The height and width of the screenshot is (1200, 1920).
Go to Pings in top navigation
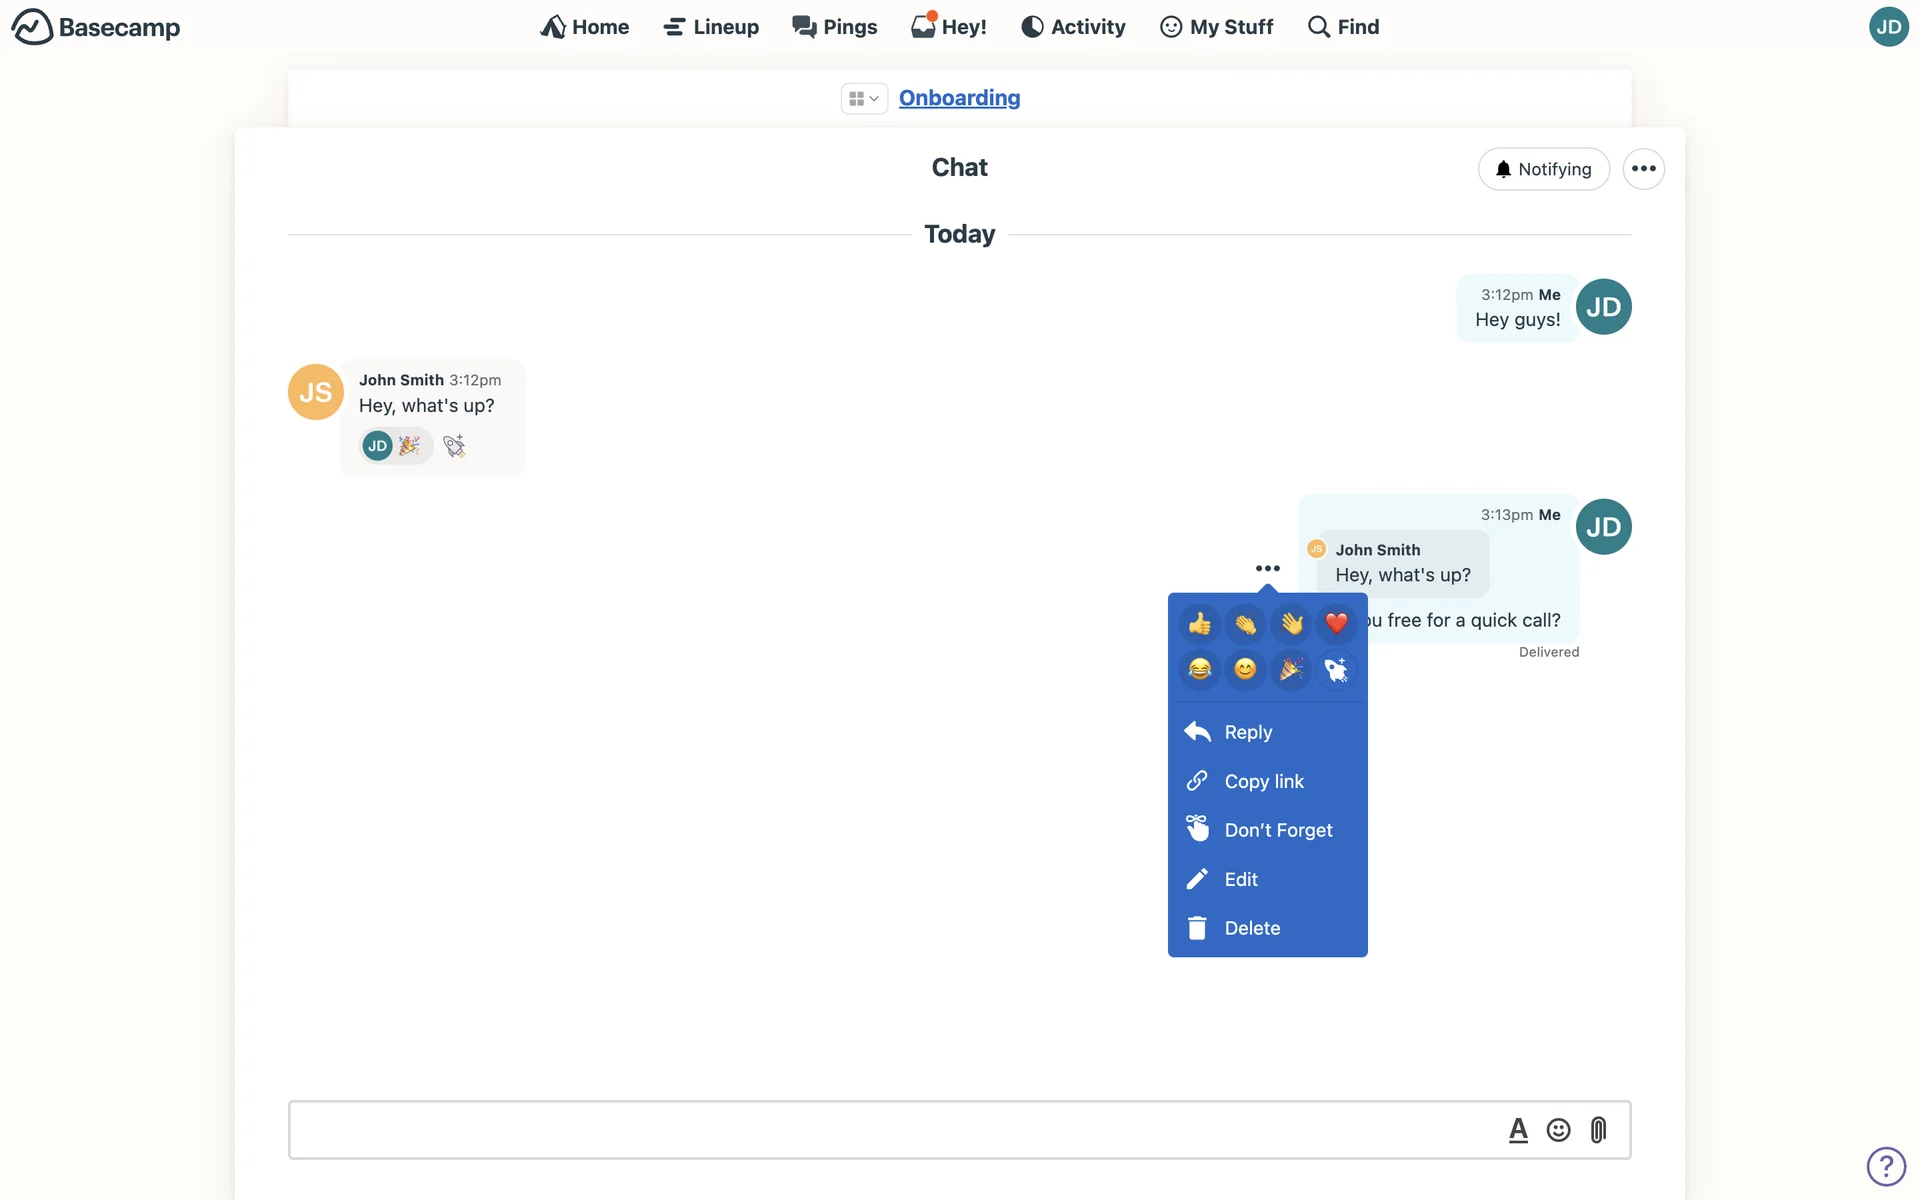click(x=834, y=27)
